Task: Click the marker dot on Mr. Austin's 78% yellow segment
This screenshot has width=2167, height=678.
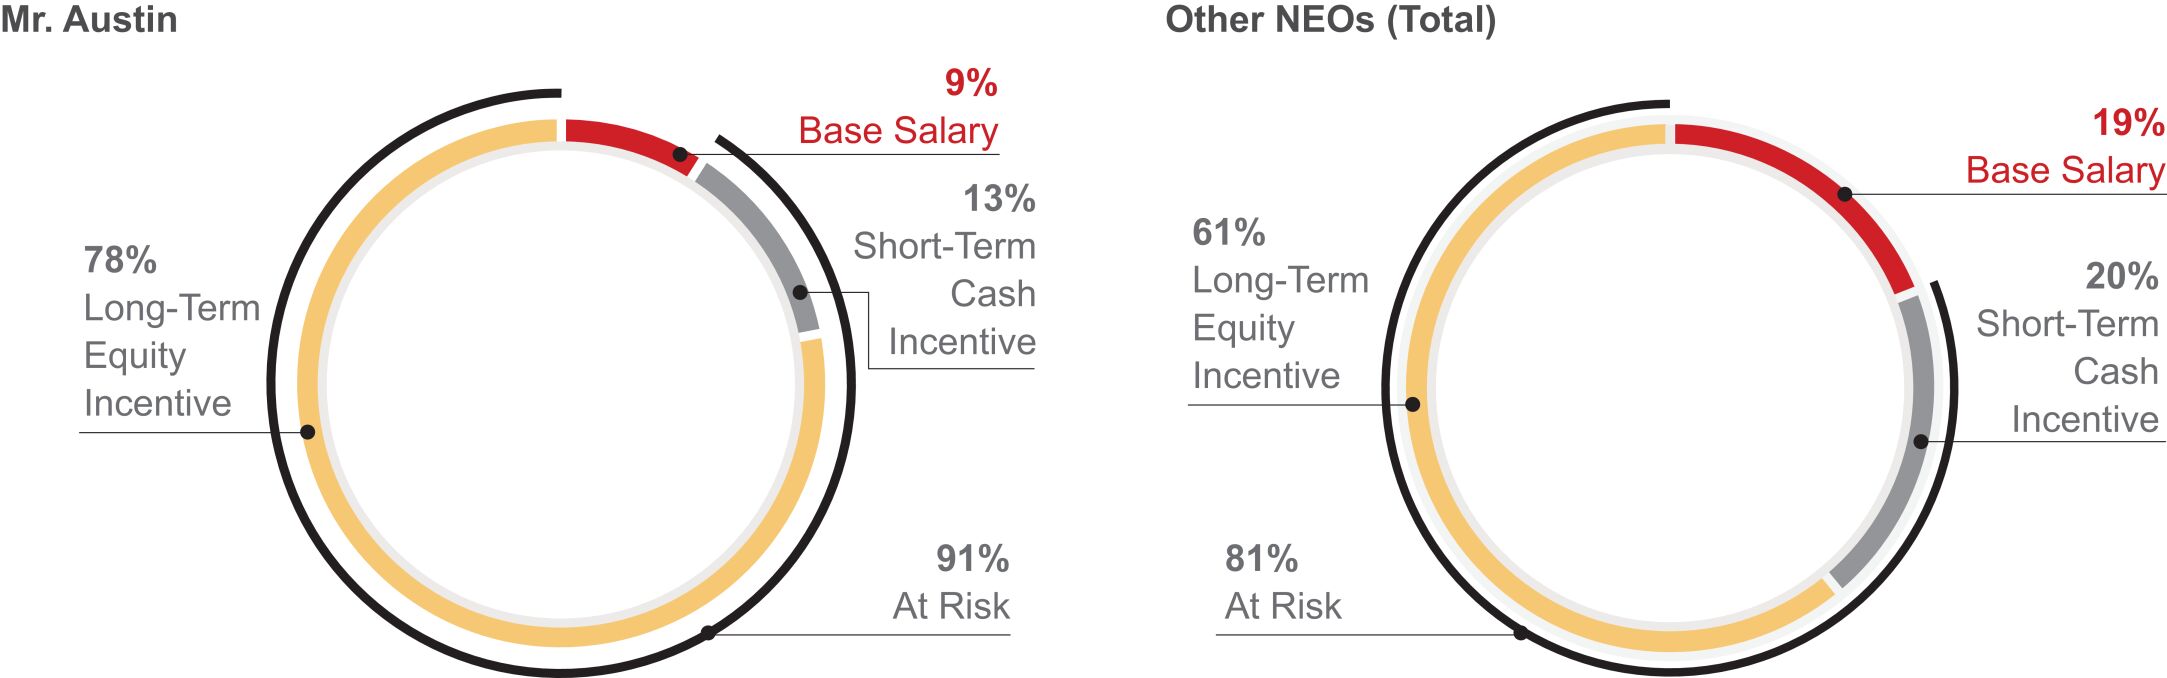Action: tap(308, 432)
